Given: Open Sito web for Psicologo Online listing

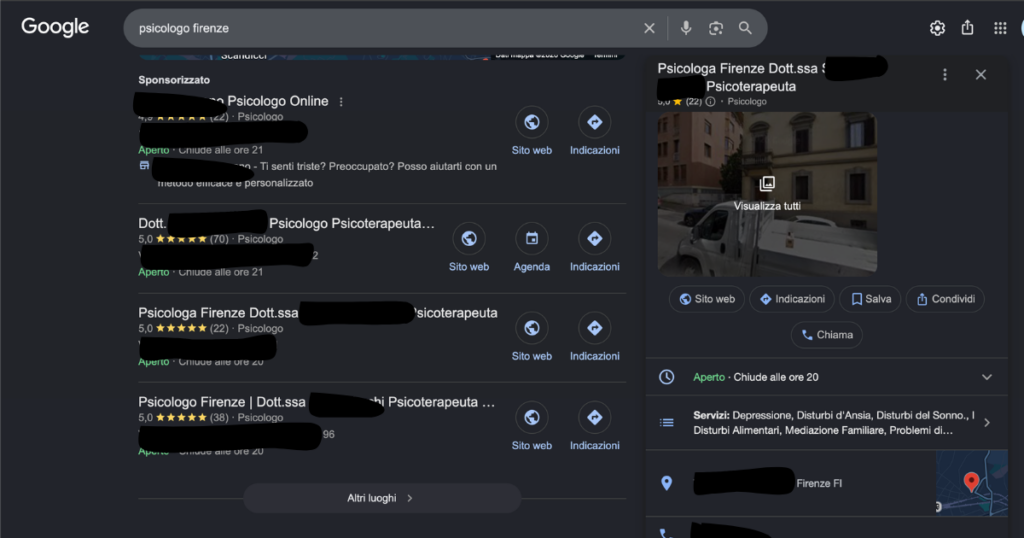Looking at the screenshot, I should (532, 132).
